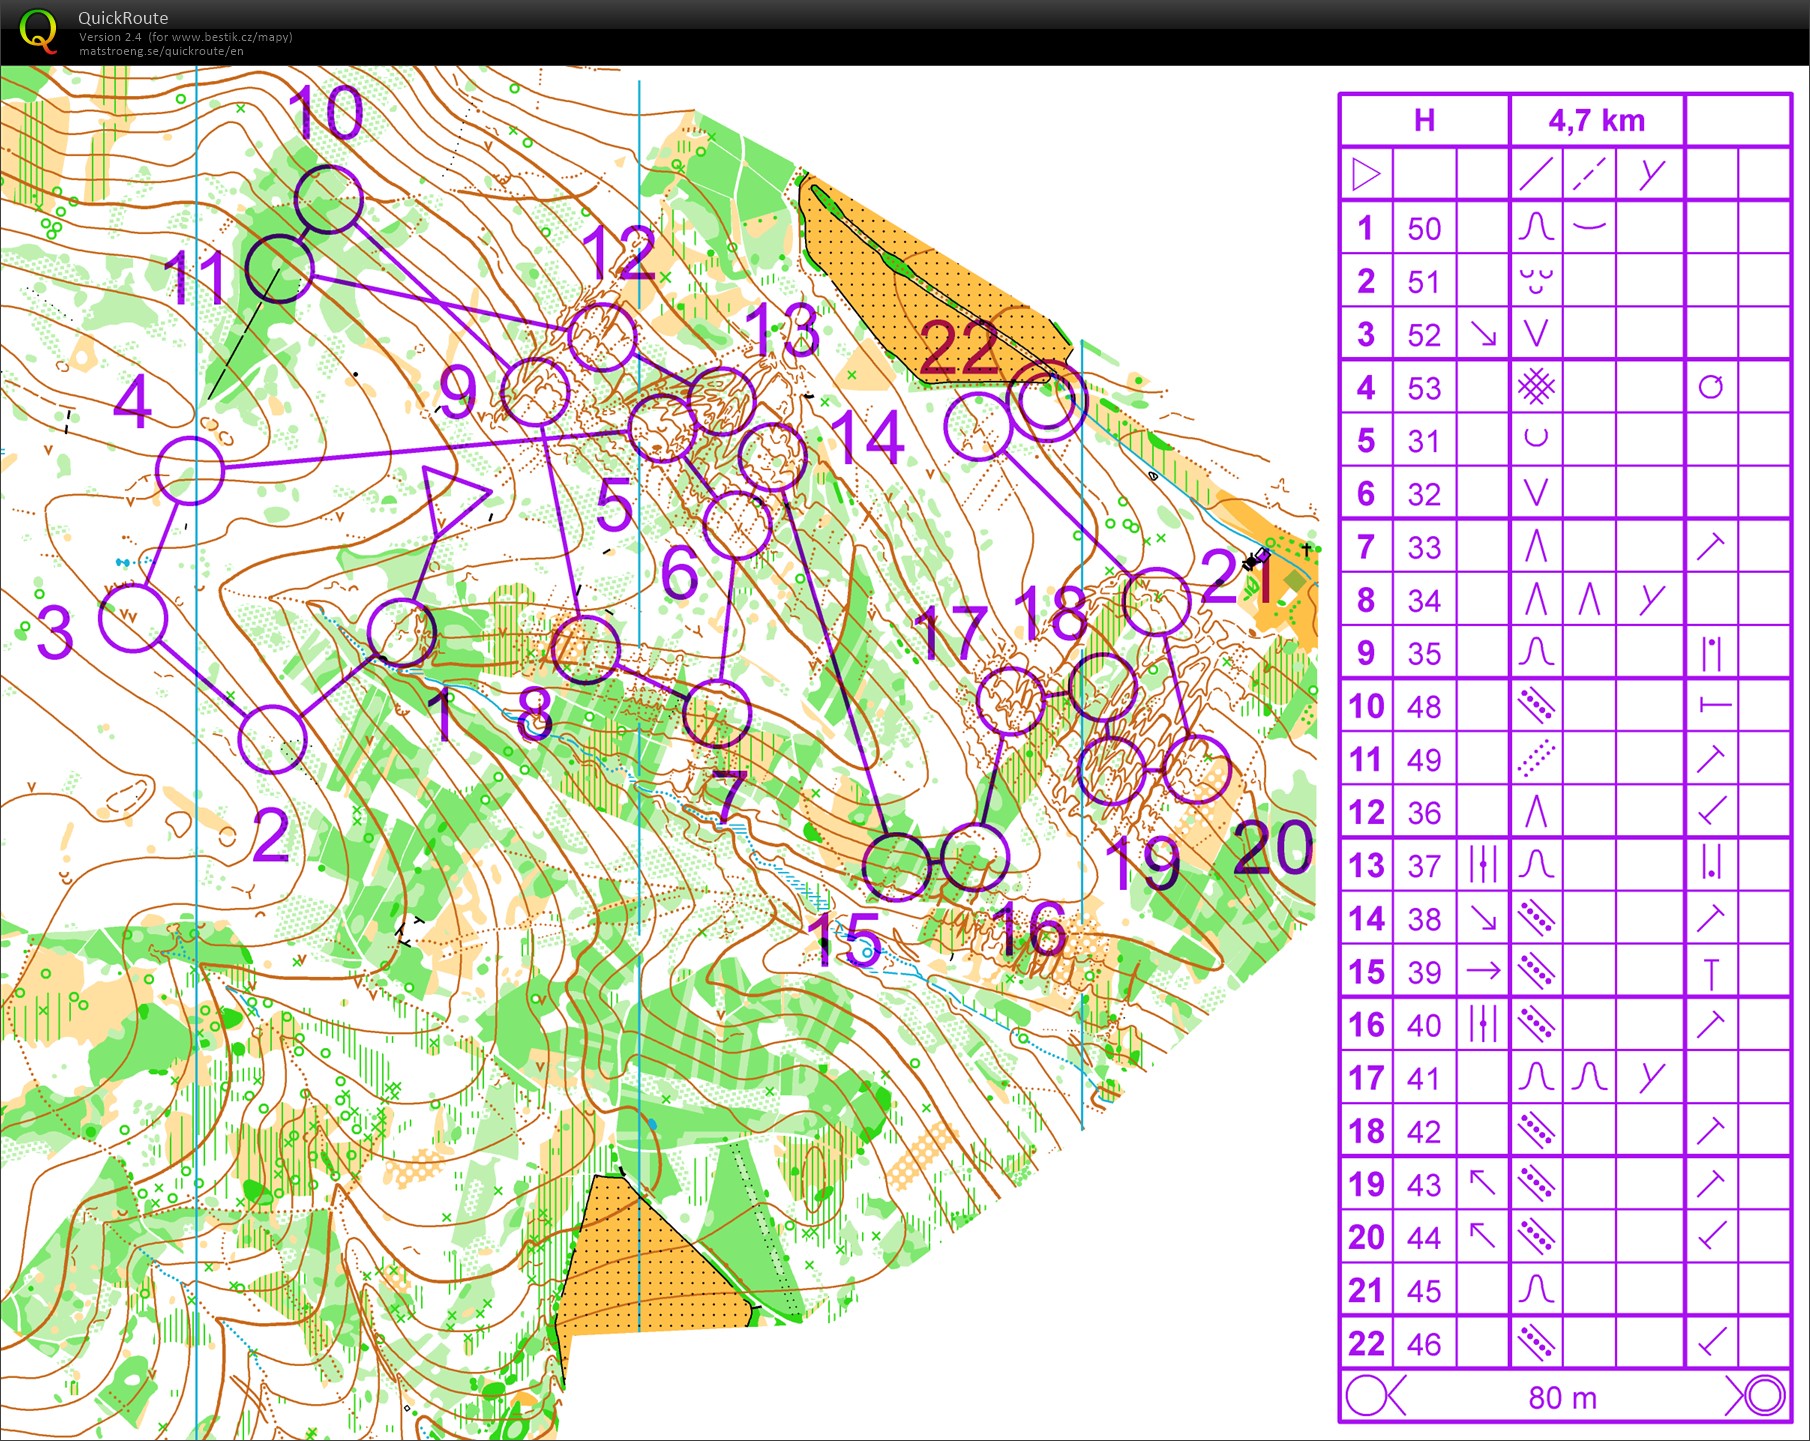The width and height of the screenshot is (1810, 1441).
Task: Select control code 53 in the table
Action: 1424,388
